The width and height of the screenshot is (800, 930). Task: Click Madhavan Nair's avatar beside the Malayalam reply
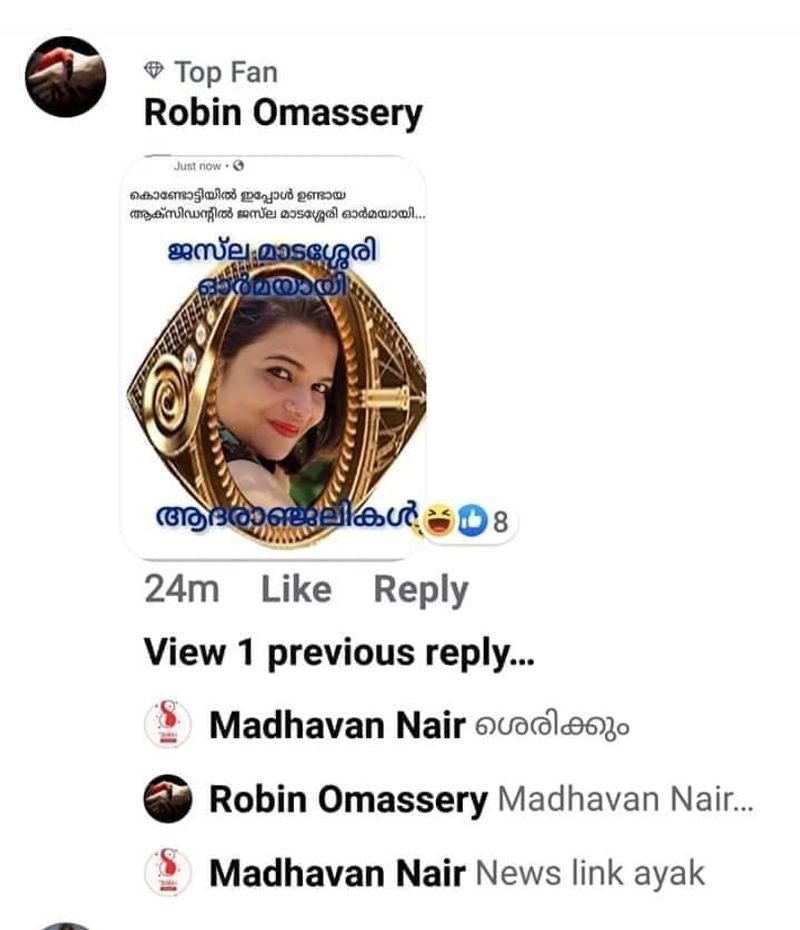tap(167, 723)
